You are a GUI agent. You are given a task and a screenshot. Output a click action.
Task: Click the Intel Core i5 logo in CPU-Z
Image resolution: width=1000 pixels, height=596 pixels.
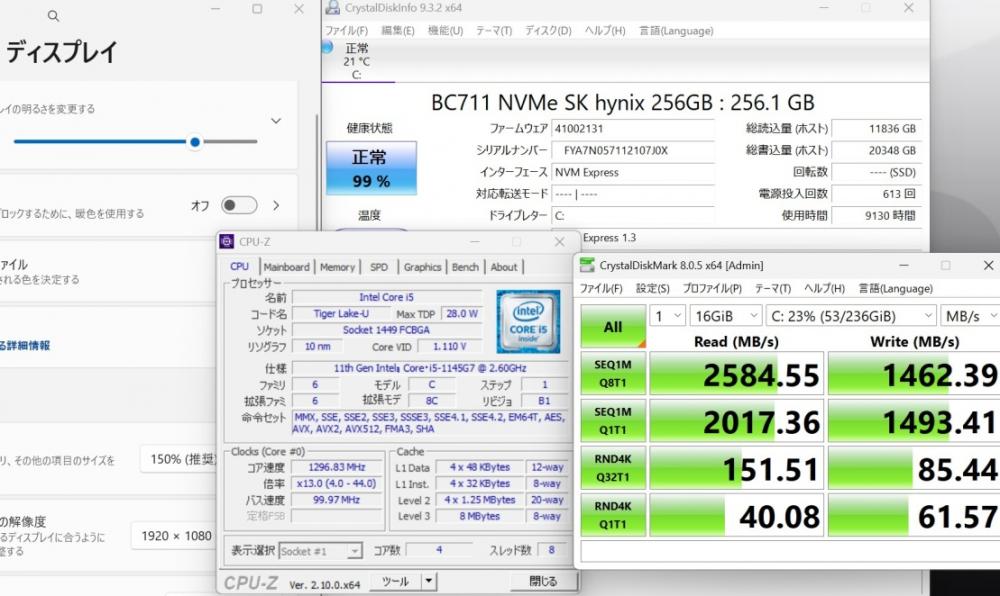pyautogui.click(x=528, y=321)
